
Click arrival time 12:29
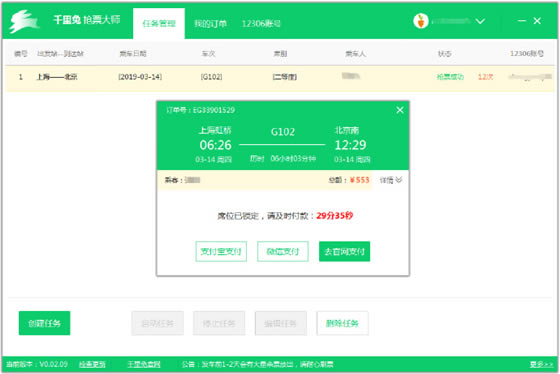pos(350,145)
